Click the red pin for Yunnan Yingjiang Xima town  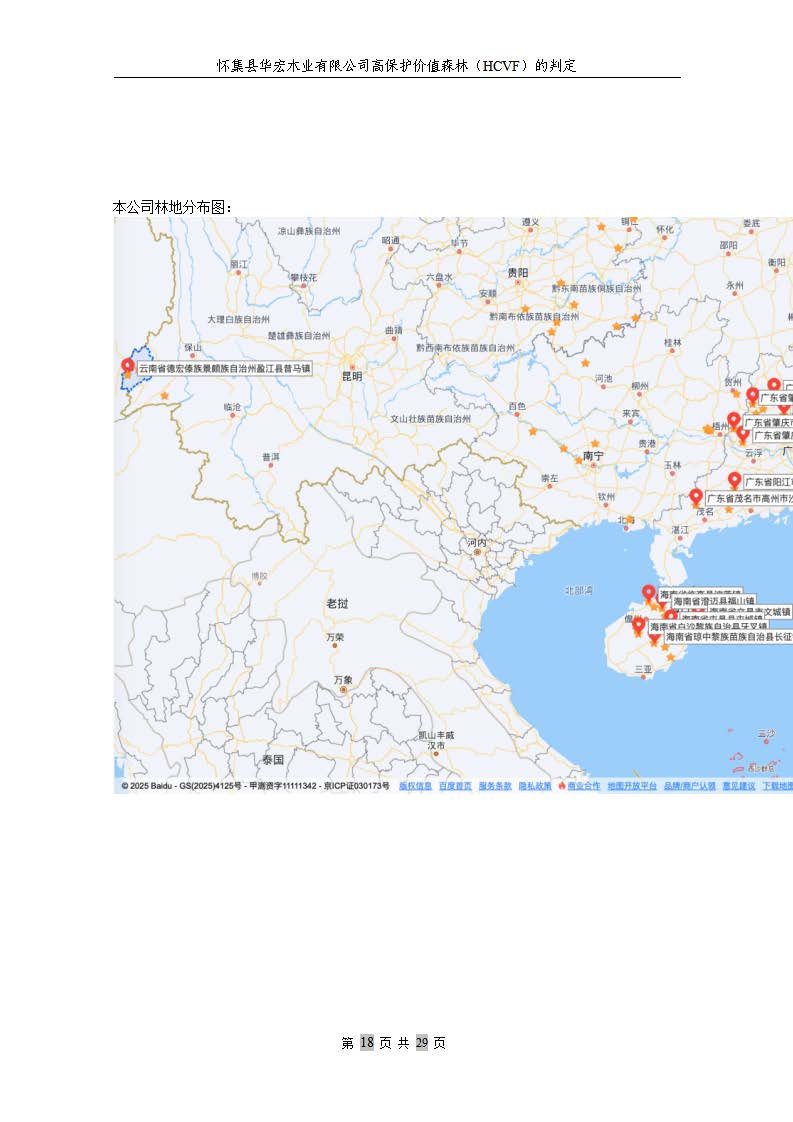[127, 367]
